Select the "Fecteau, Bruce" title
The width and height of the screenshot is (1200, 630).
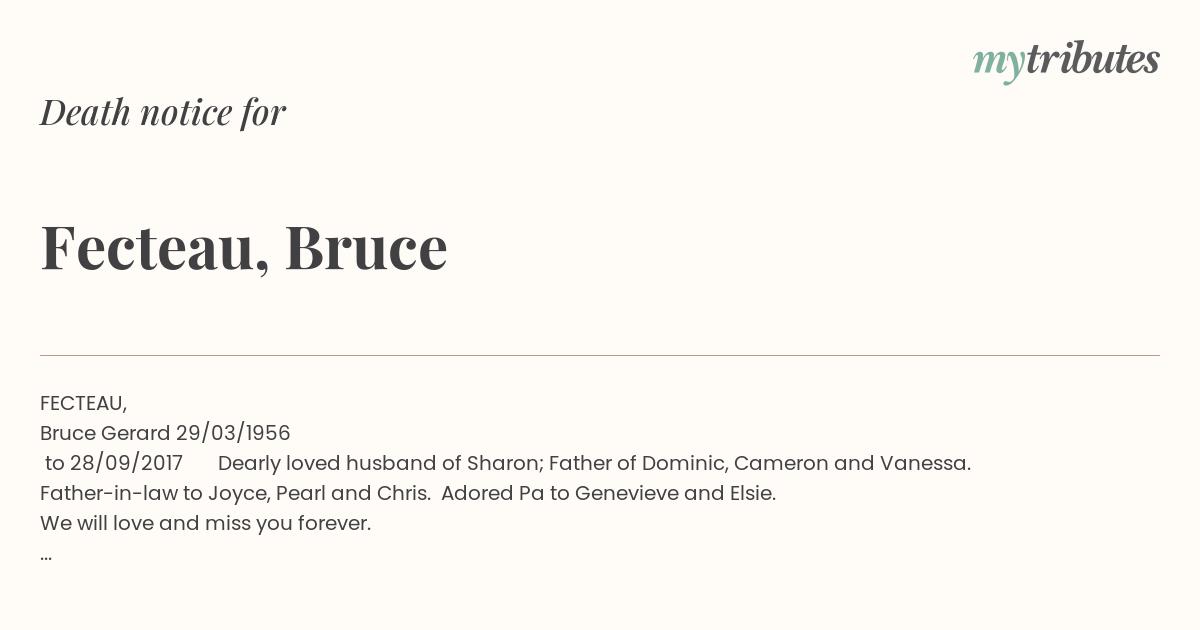(244, 248)
